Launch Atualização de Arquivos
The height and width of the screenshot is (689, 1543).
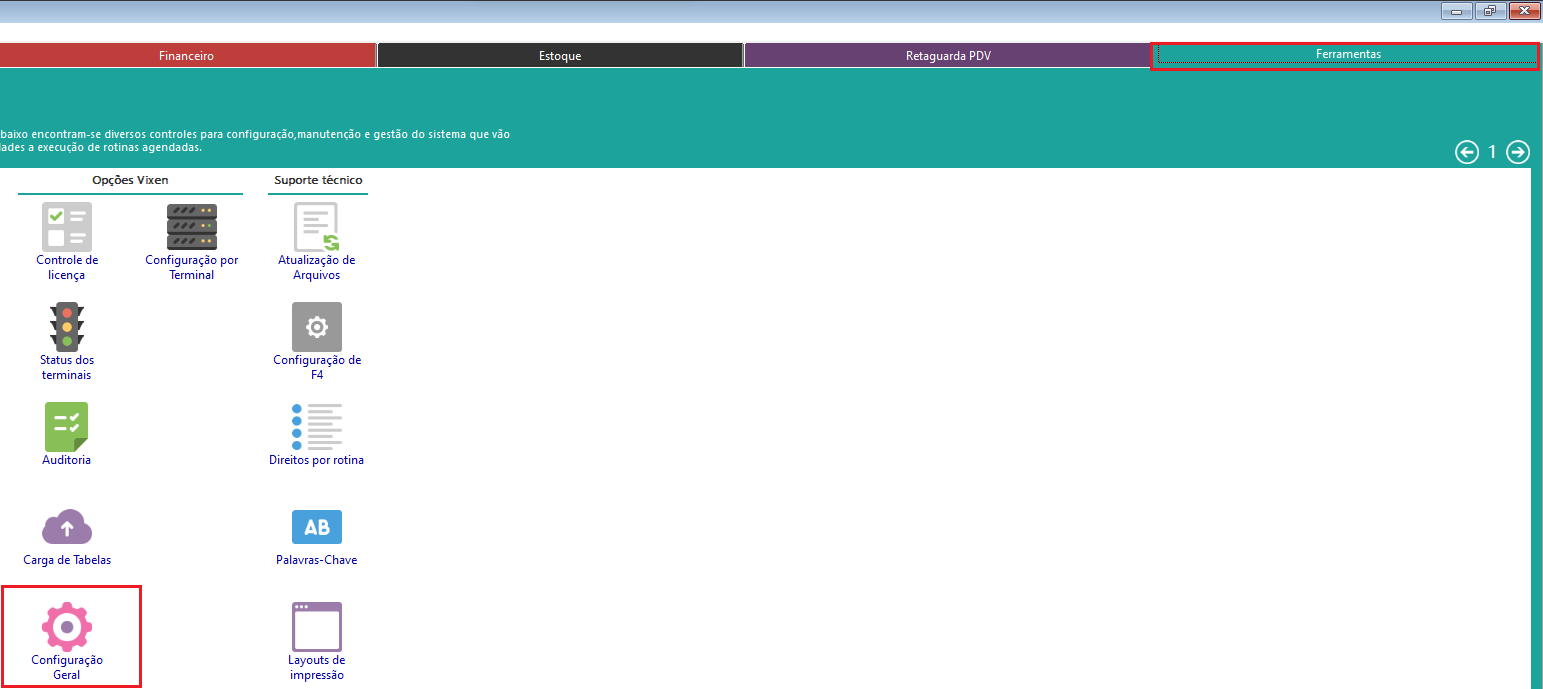[316, 227]
